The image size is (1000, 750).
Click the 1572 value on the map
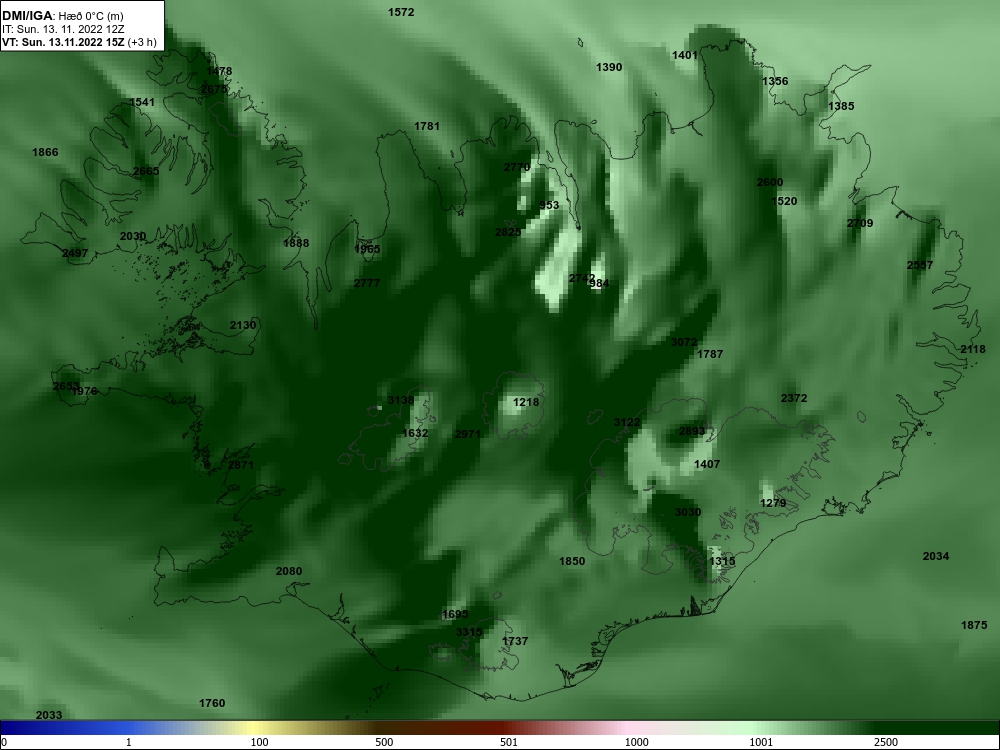(401, 12)
